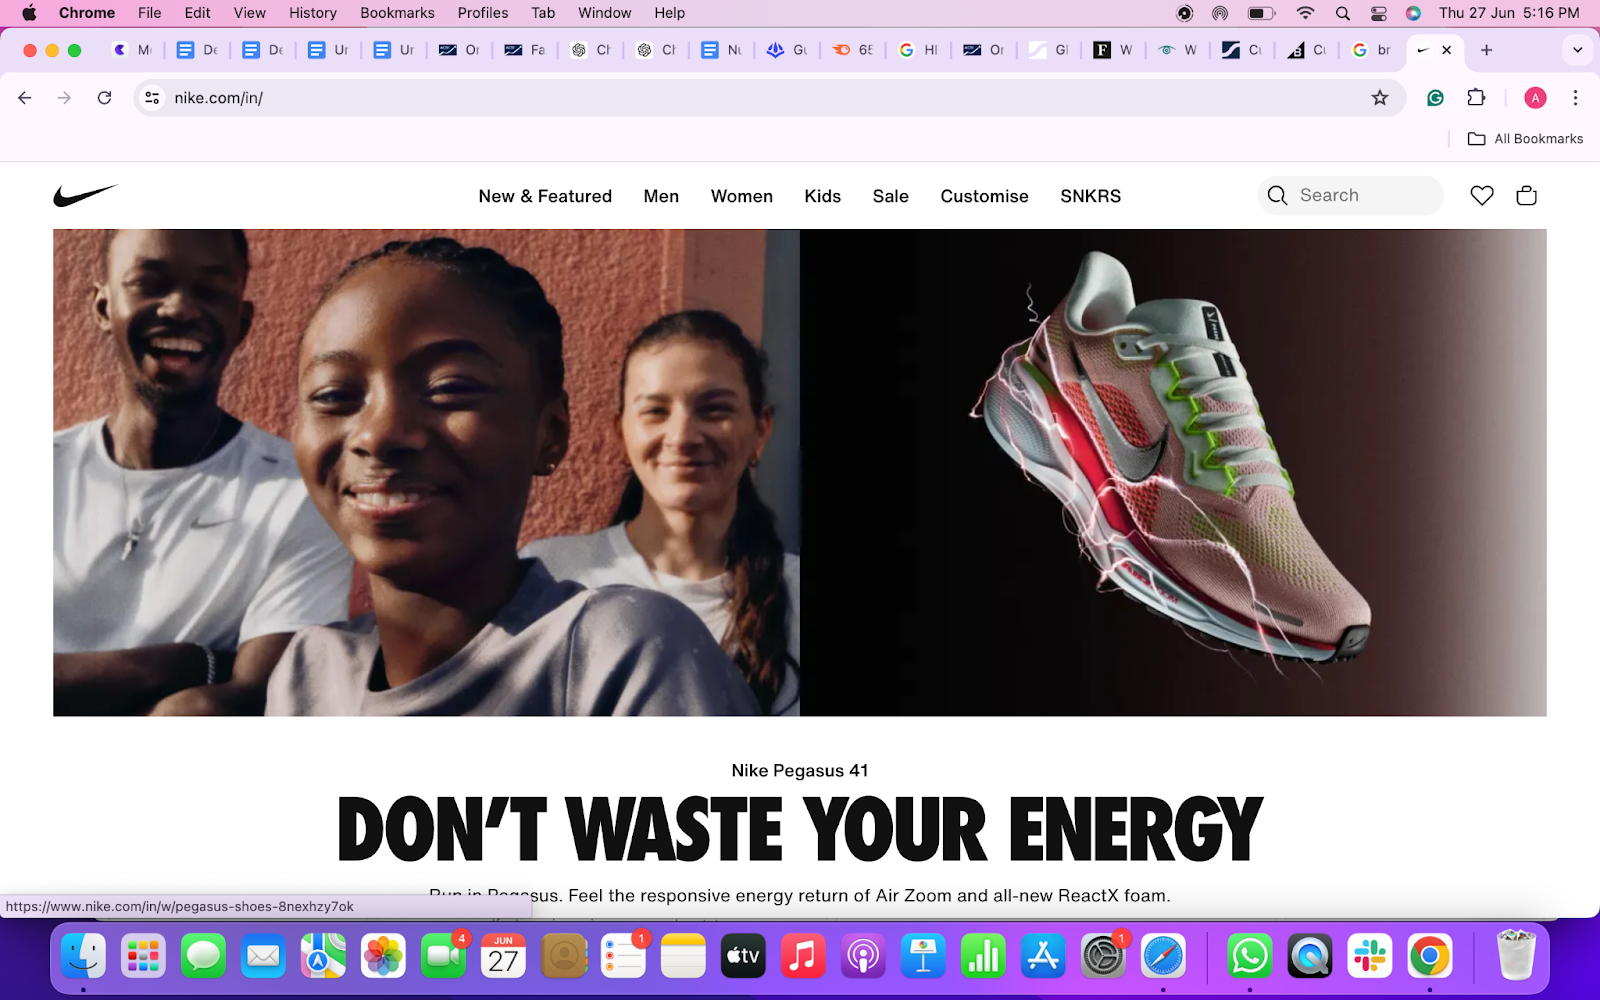Open App Store from the Dock

[x=1043, y=957]
